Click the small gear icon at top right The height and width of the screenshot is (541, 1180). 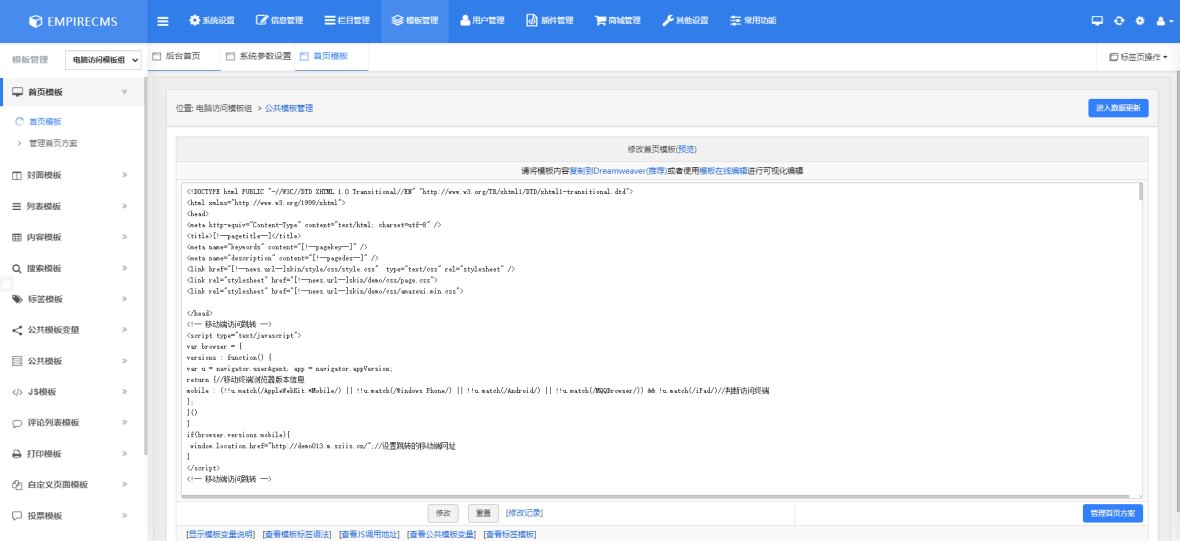[1140, 21]
